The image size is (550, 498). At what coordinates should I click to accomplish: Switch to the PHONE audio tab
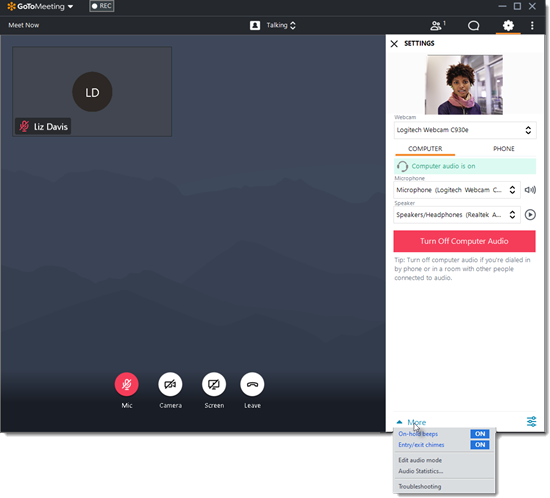(503, 149)
